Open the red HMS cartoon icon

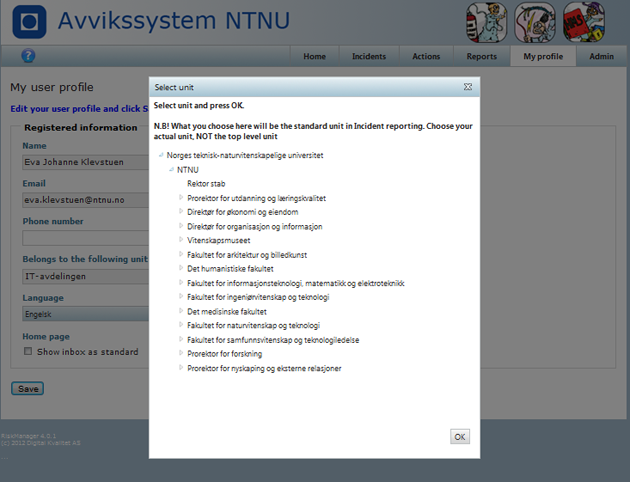click(x=583, y=22)
